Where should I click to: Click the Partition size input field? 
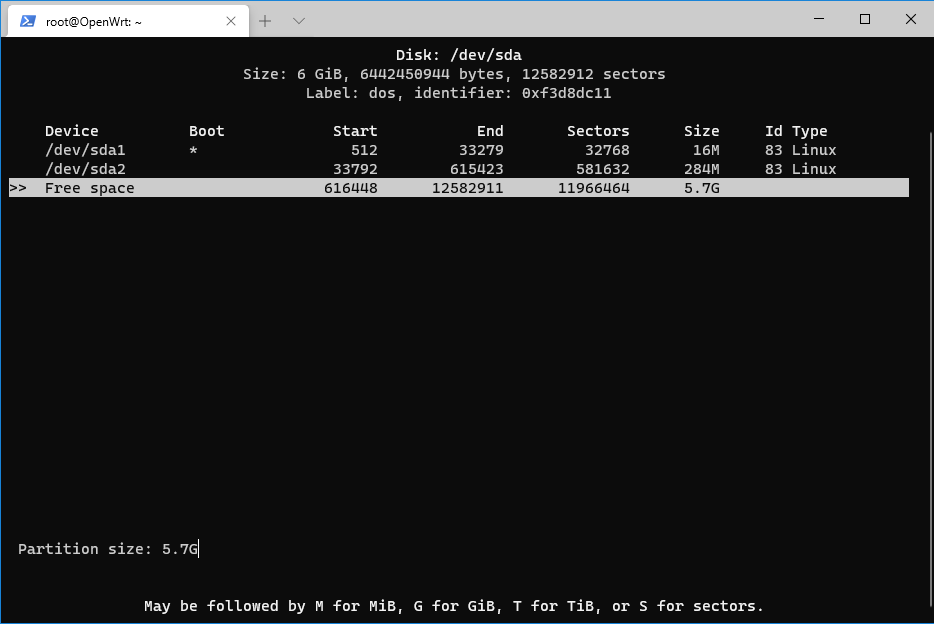pos(180,549)
